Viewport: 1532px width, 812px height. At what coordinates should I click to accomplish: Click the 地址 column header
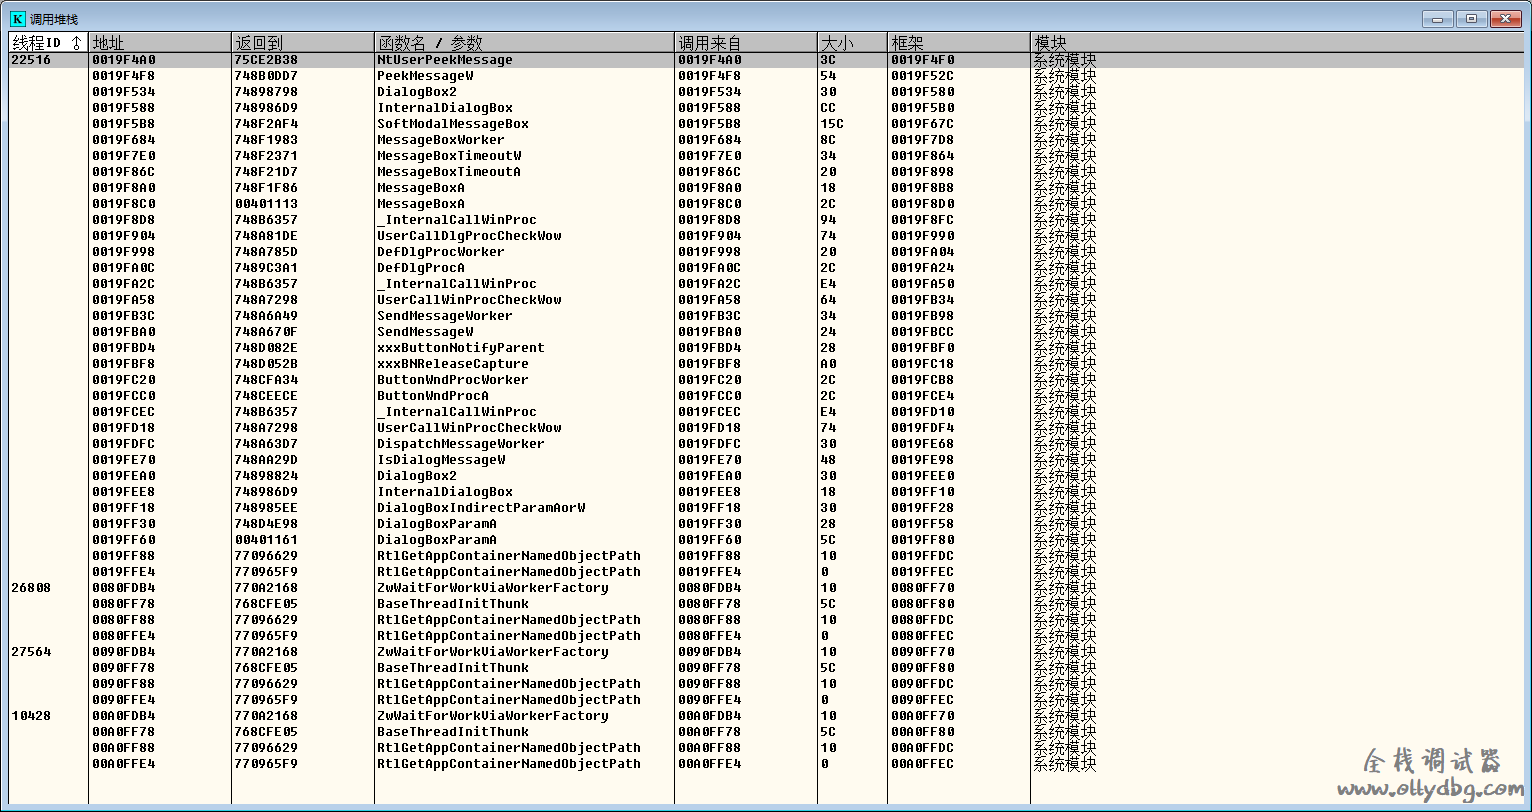point(160,43)
